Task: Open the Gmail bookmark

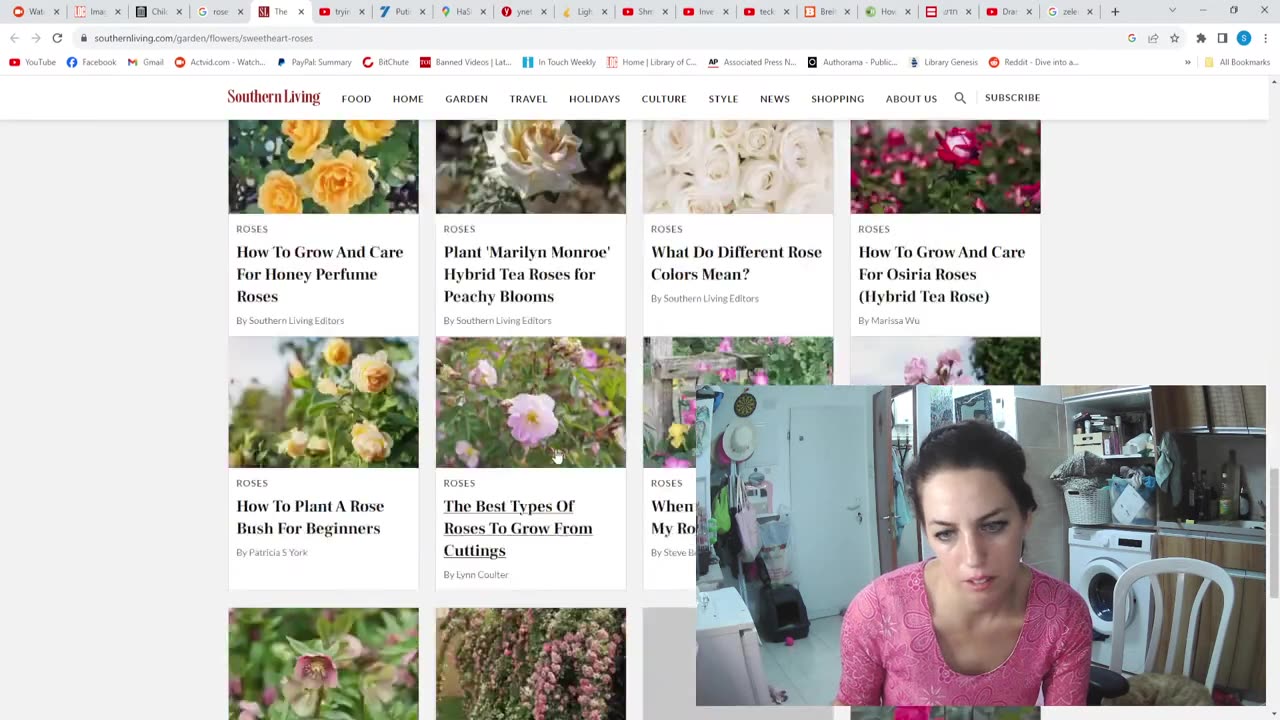Action: [146, 62]
